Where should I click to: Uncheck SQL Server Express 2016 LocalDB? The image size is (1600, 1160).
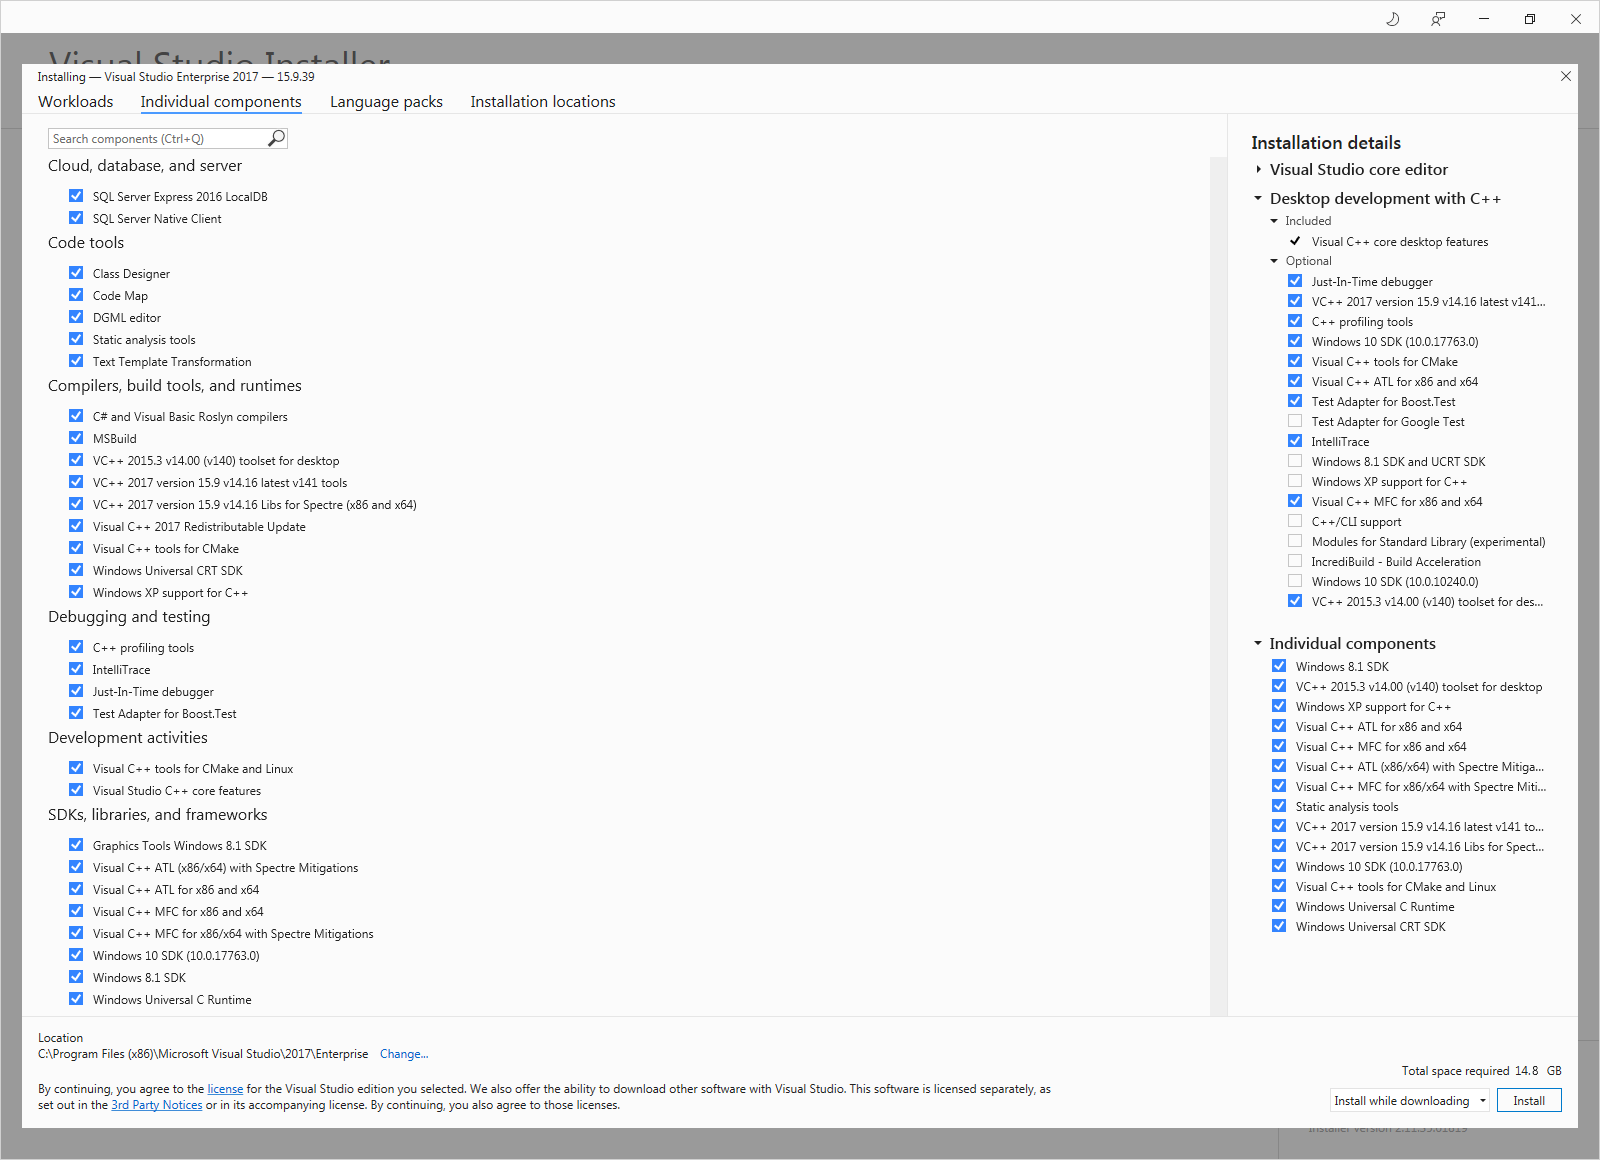[x=76, y=196]
